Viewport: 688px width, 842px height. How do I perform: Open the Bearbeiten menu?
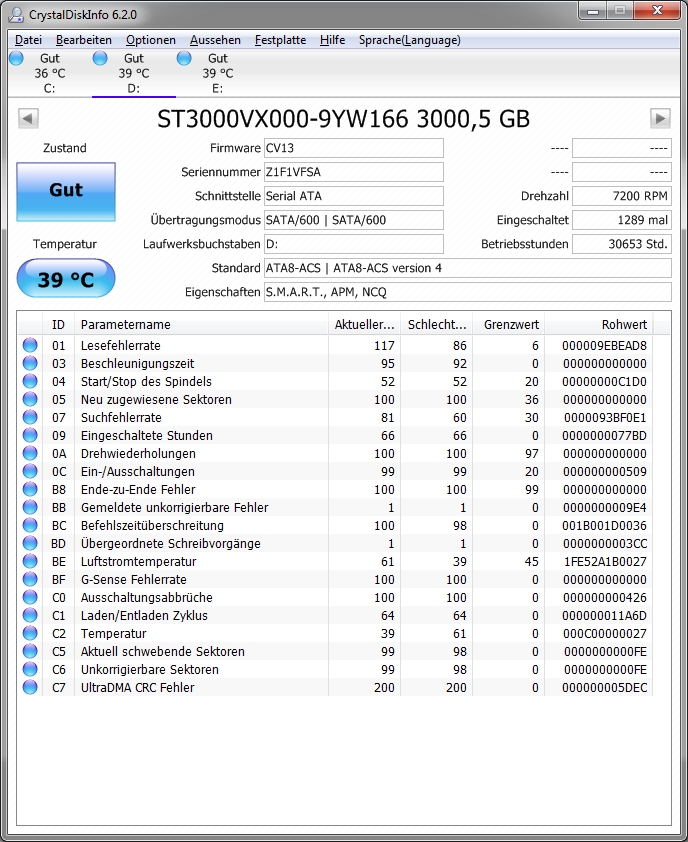coord(84,40)
